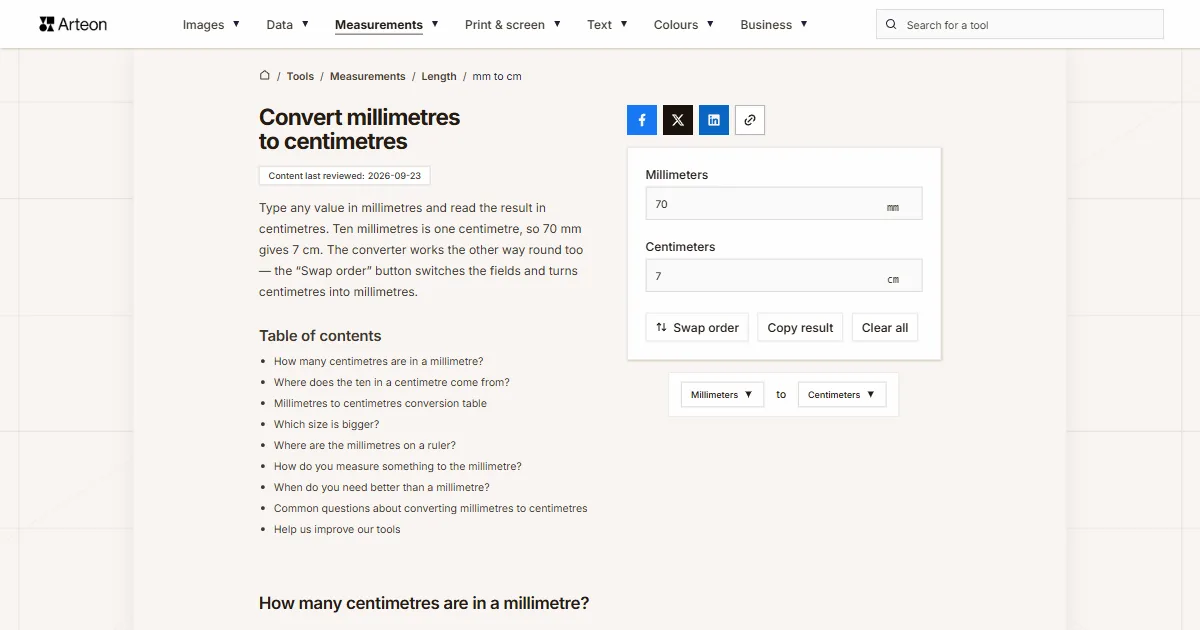Jump to 'How many centimetres are in a millimetre?'
Viewport: 1200px width, 630px height.
click(x=379, y=361)
